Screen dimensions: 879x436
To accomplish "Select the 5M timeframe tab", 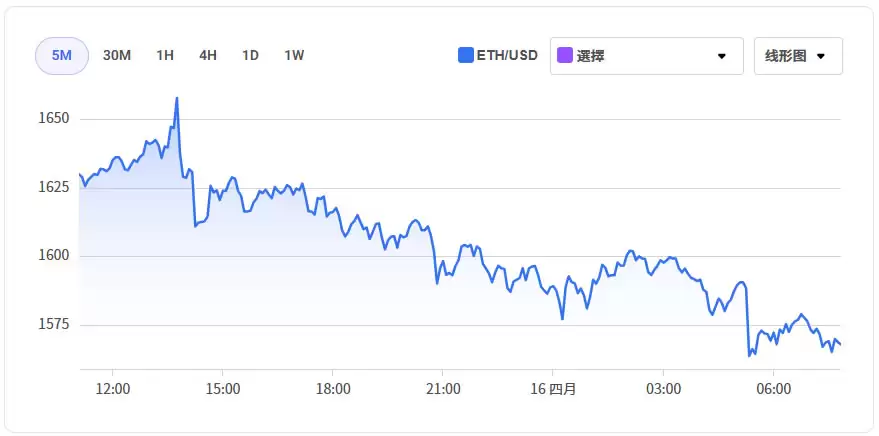I will pos(62,56).
